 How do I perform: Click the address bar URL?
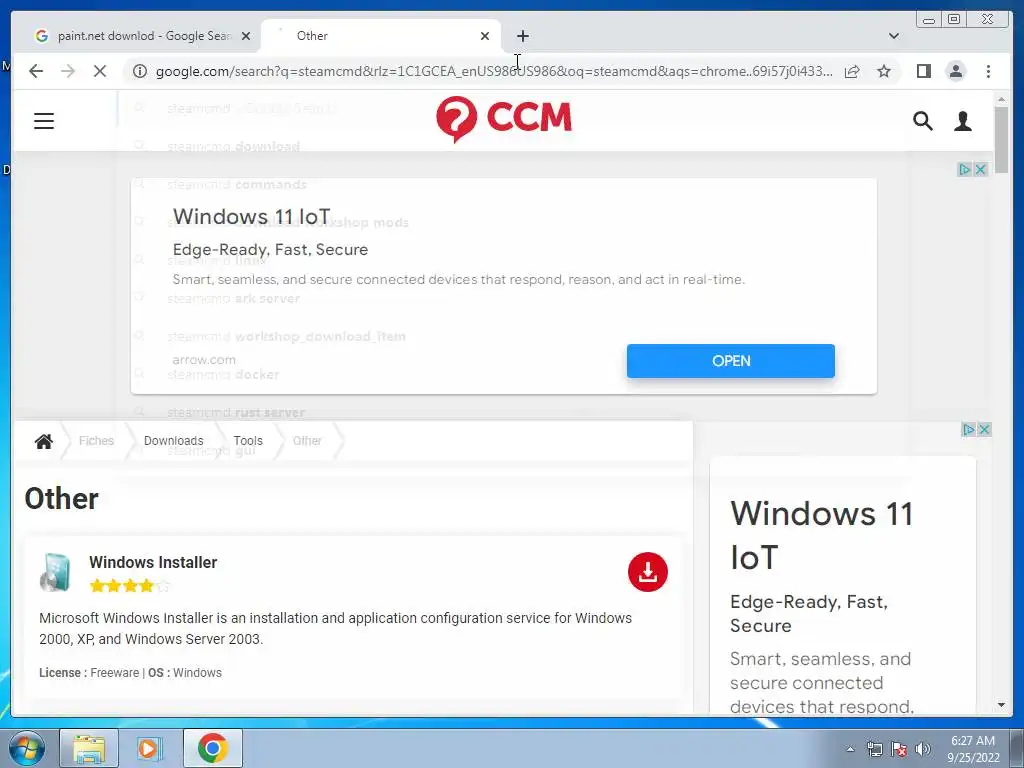(494, 71)
